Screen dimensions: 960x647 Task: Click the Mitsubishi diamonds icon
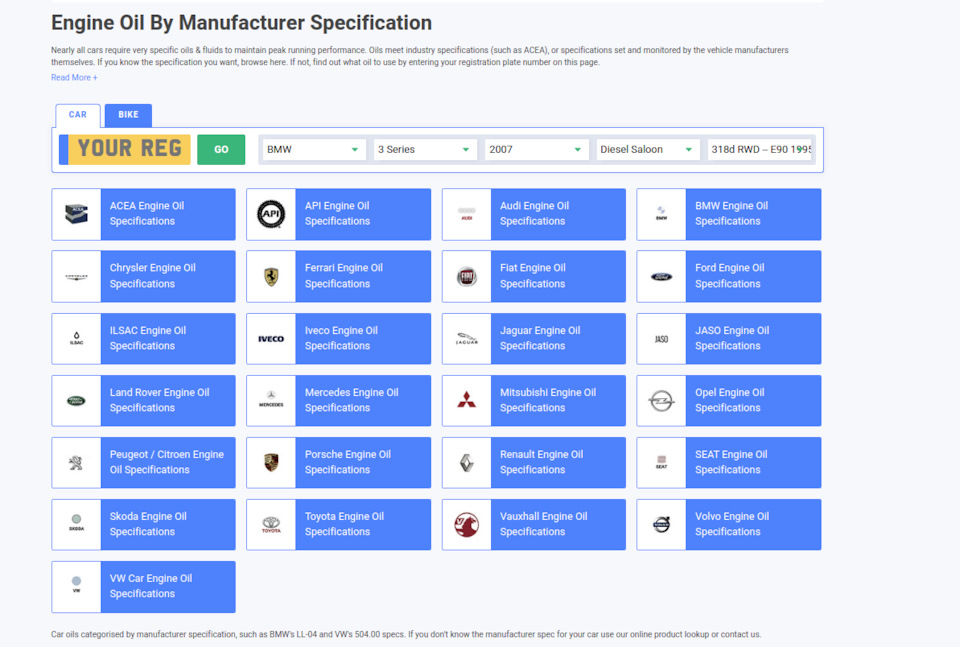467,400
